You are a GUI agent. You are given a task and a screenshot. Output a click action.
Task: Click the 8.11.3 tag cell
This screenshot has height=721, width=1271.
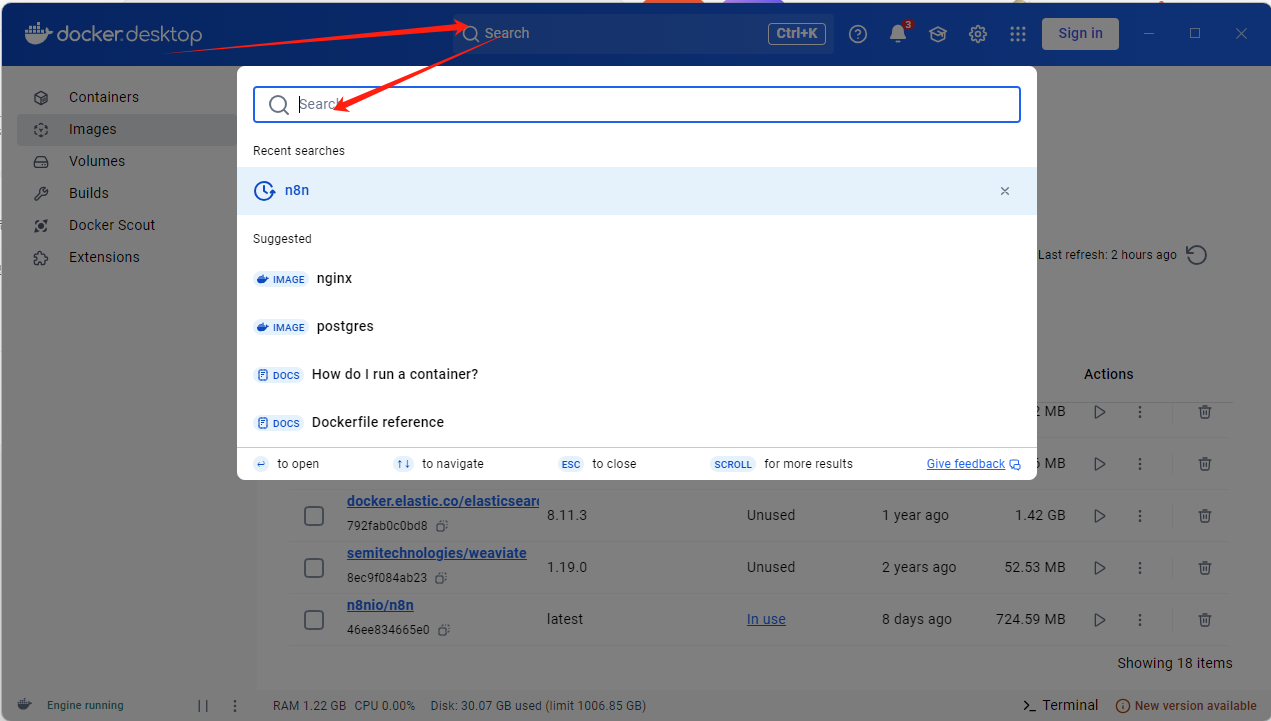tap(567, 516)
